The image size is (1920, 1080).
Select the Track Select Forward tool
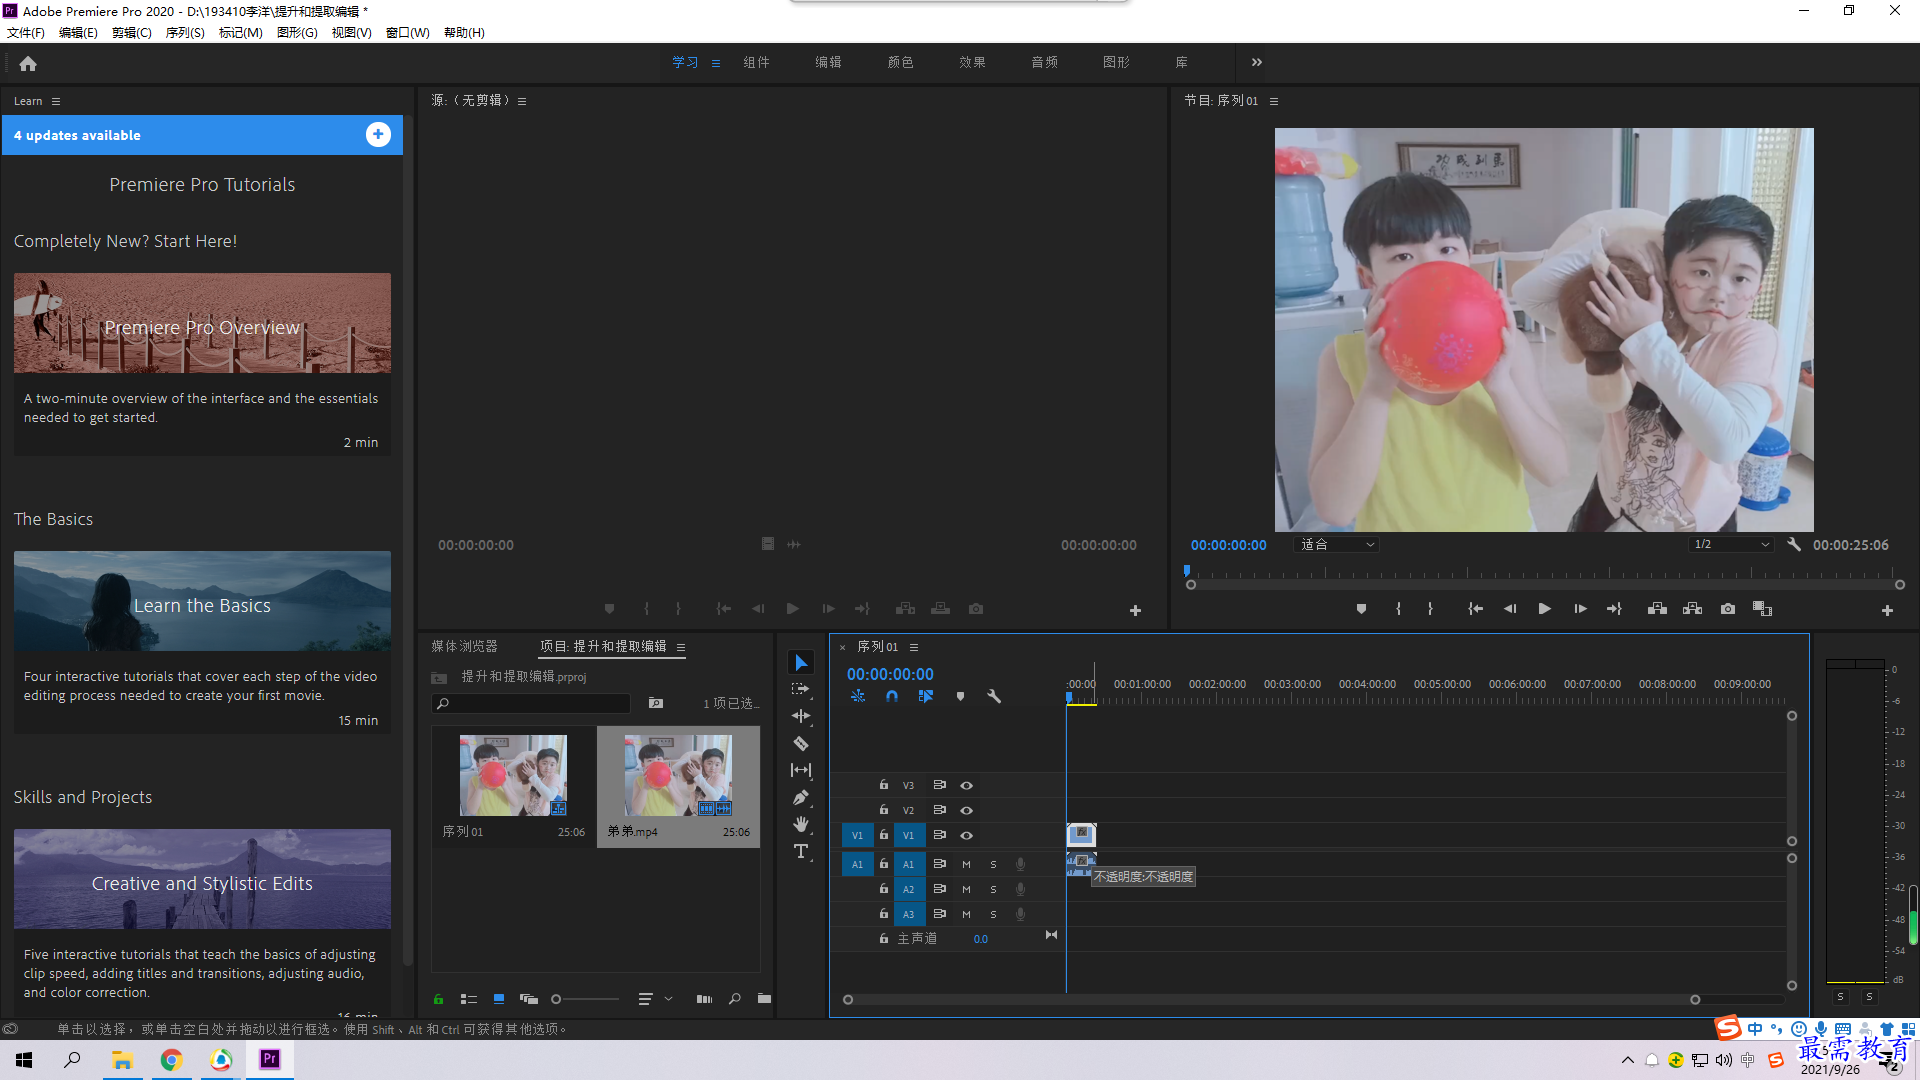(801, 689)
